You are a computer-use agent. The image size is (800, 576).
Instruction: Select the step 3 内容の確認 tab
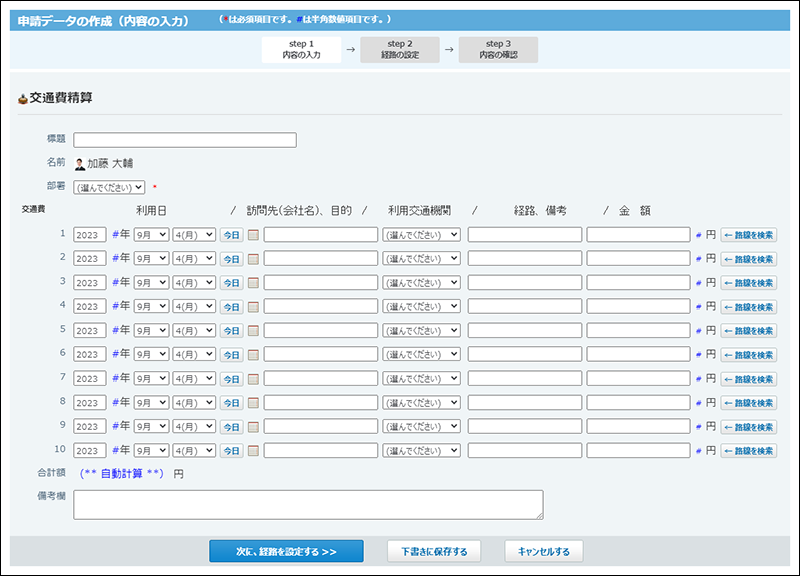(498, 49)
